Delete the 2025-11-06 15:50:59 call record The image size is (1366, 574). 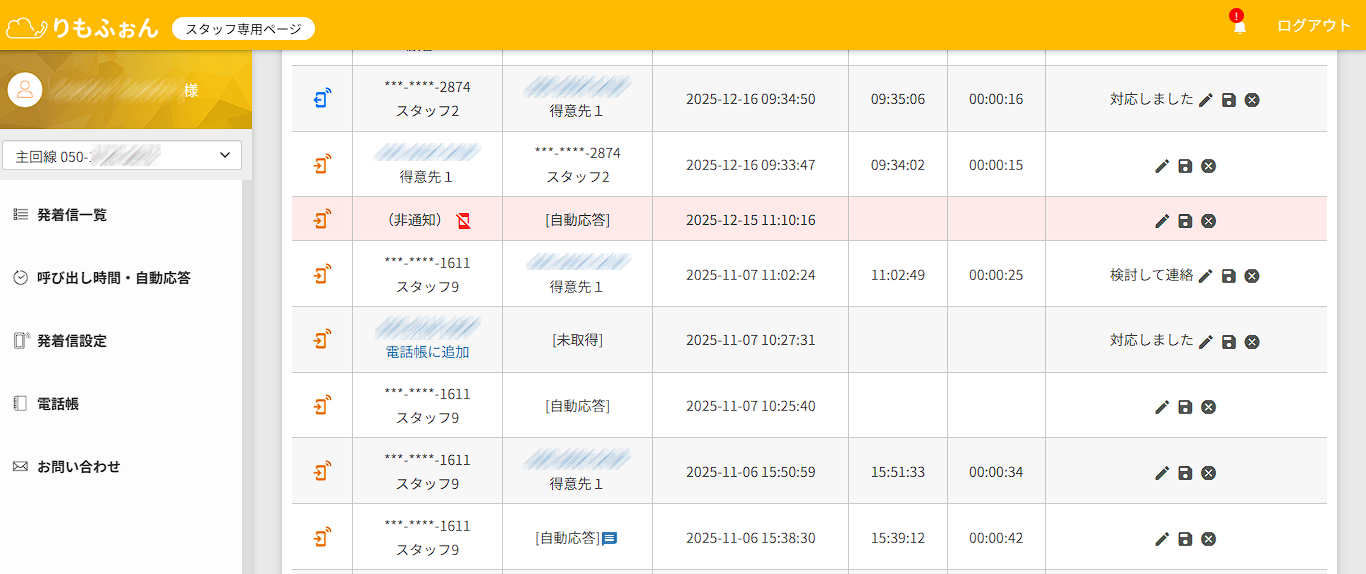tap(1208, 473)
